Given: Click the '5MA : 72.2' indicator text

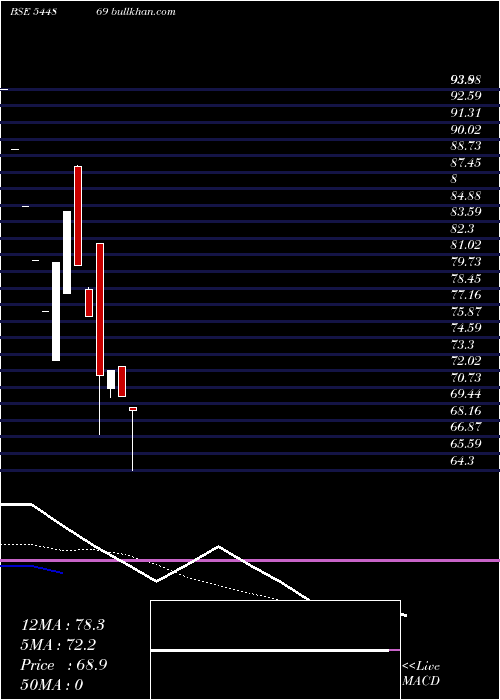Looking at the screenshot, I should pyautogui.click(x=58, y=645).
